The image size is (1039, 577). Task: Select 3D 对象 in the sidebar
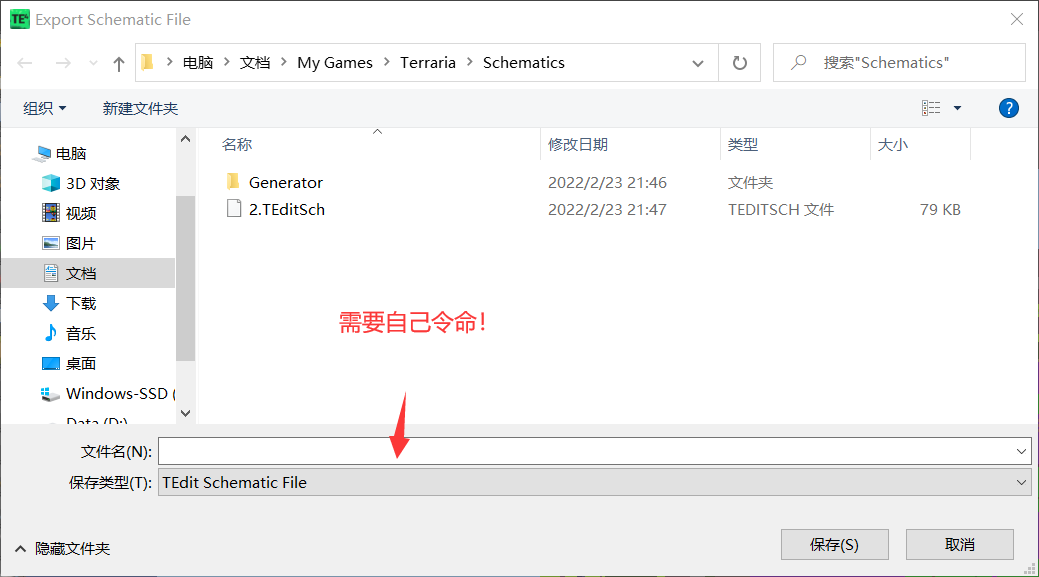click(x=92, y=183)
